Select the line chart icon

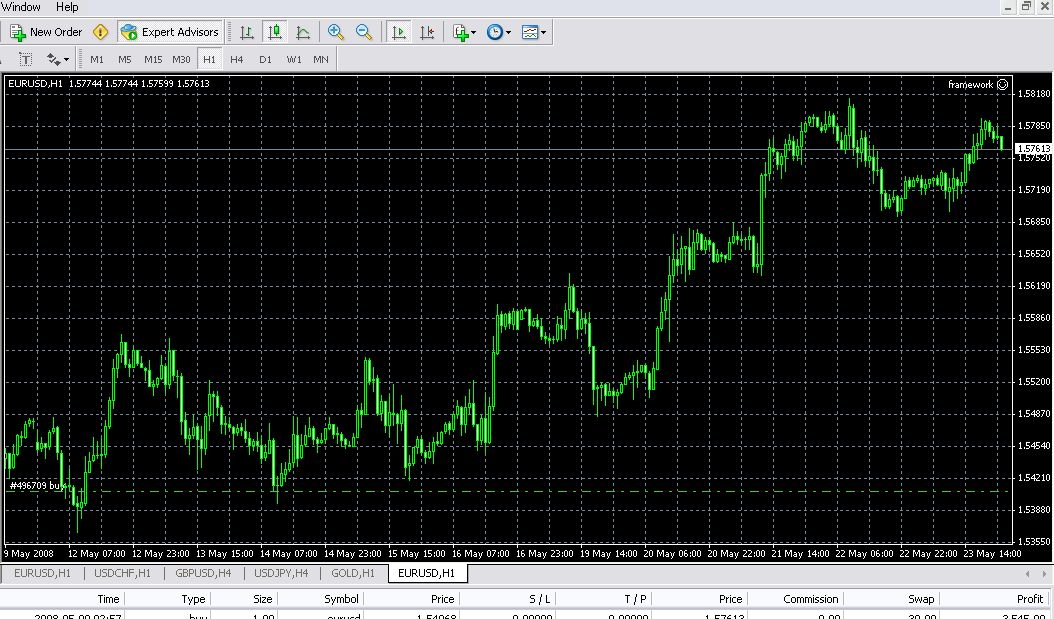pos(303,32)
